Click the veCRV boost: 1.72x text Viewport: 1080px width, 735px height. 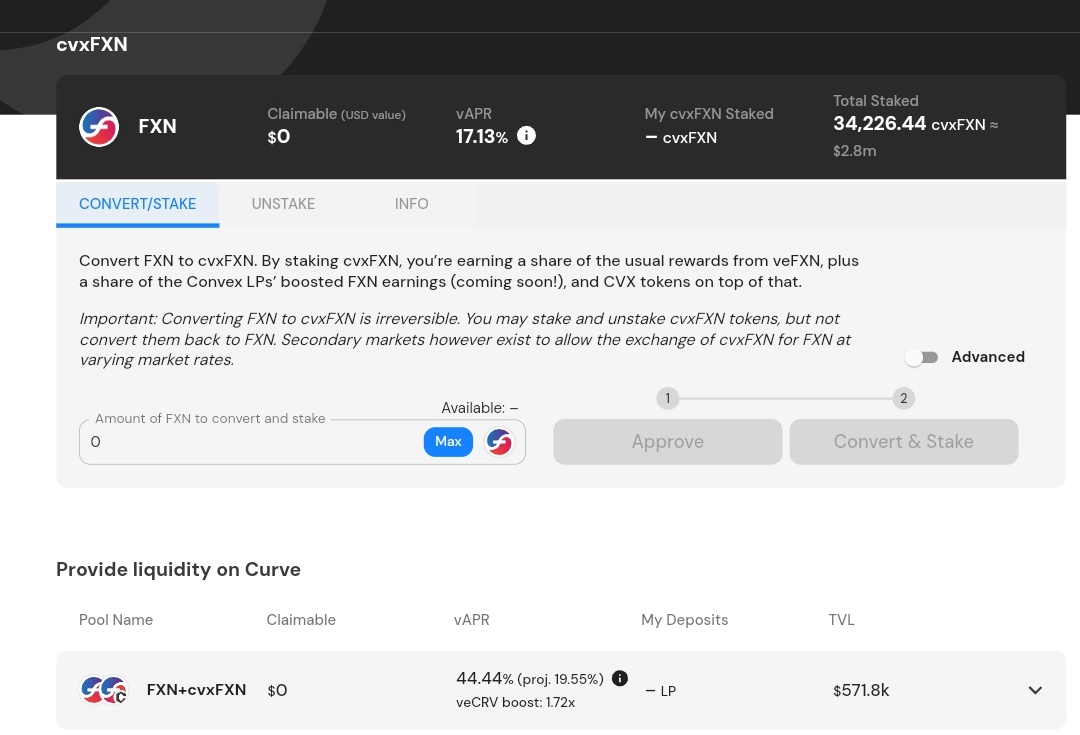coord(515,703)
